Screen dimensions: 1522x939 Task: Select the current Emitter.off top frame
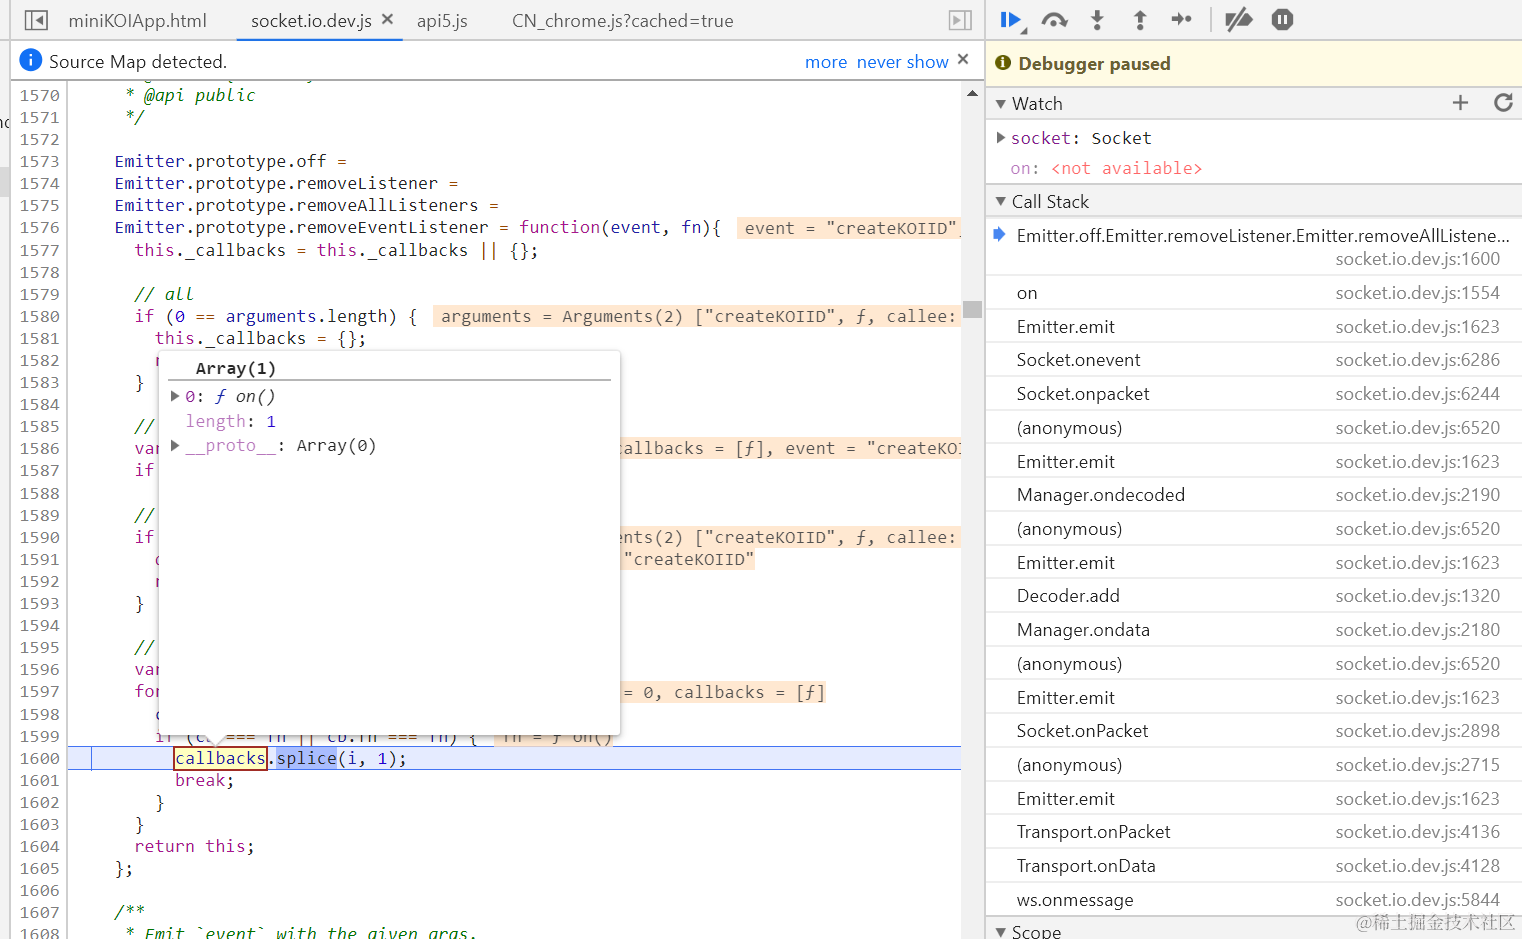tap(1254, 247)
